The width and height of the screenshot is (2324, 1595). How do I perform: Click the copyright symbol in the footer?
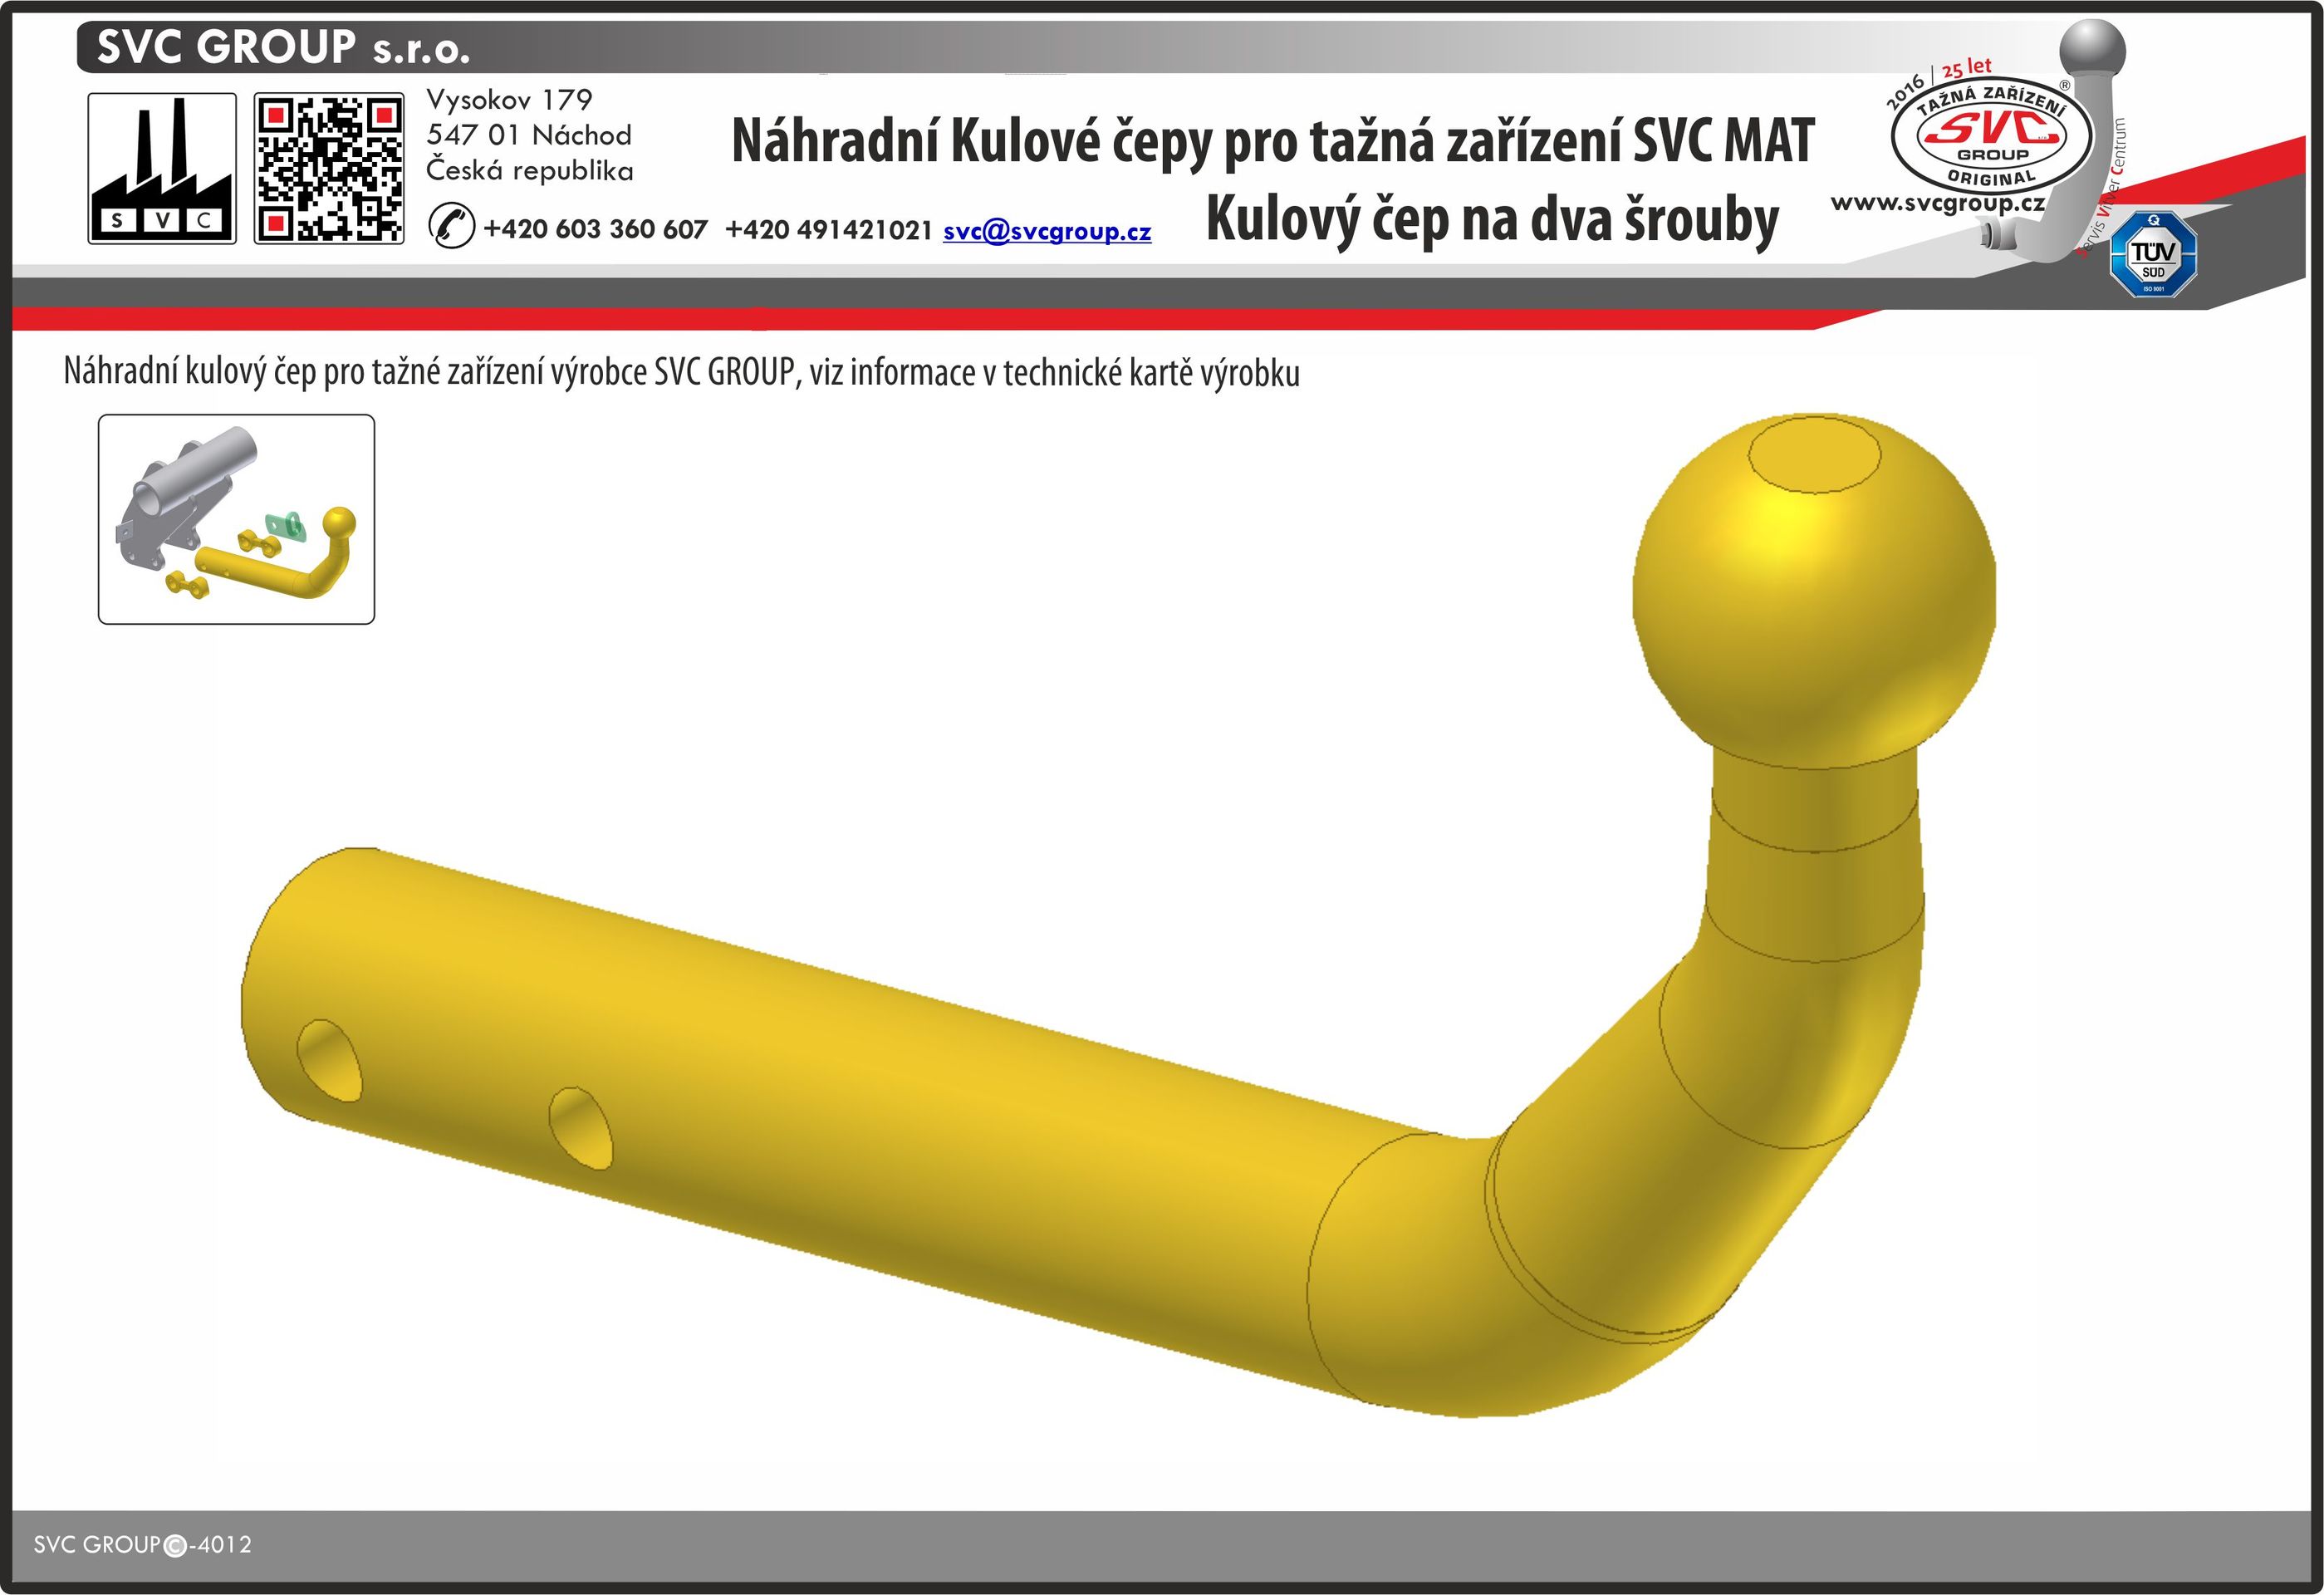[174, 1546]
